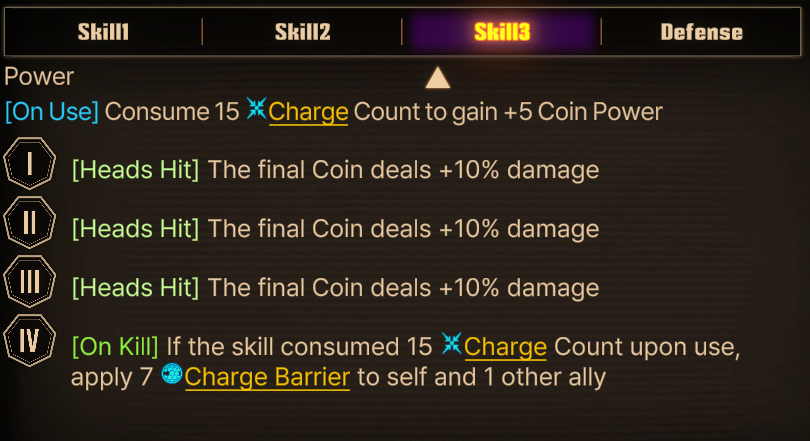Select the Uptie II hexagon icon
810x441 pixels.
[x=29, y=223]
